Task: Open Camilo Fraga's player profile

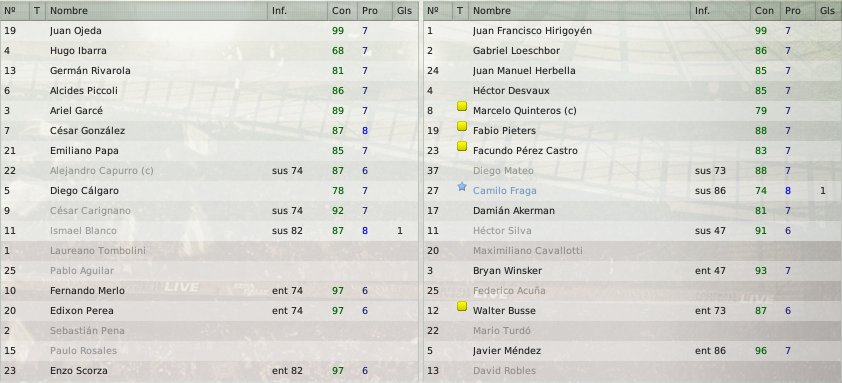Action: point(504,191)
